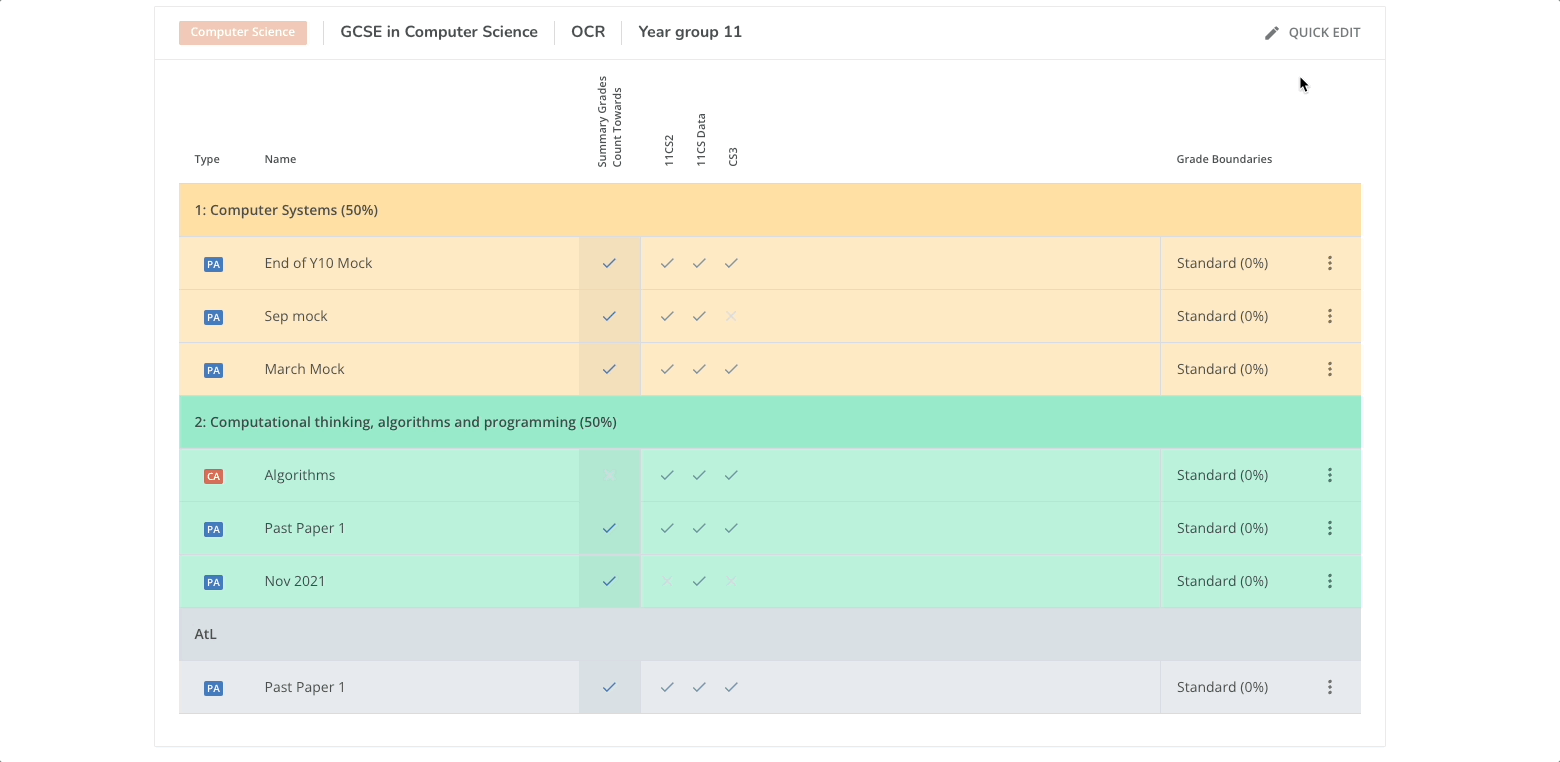Click the PA badge beside End of Y10 Mock

pyautogui.click(x=213, y=263)
